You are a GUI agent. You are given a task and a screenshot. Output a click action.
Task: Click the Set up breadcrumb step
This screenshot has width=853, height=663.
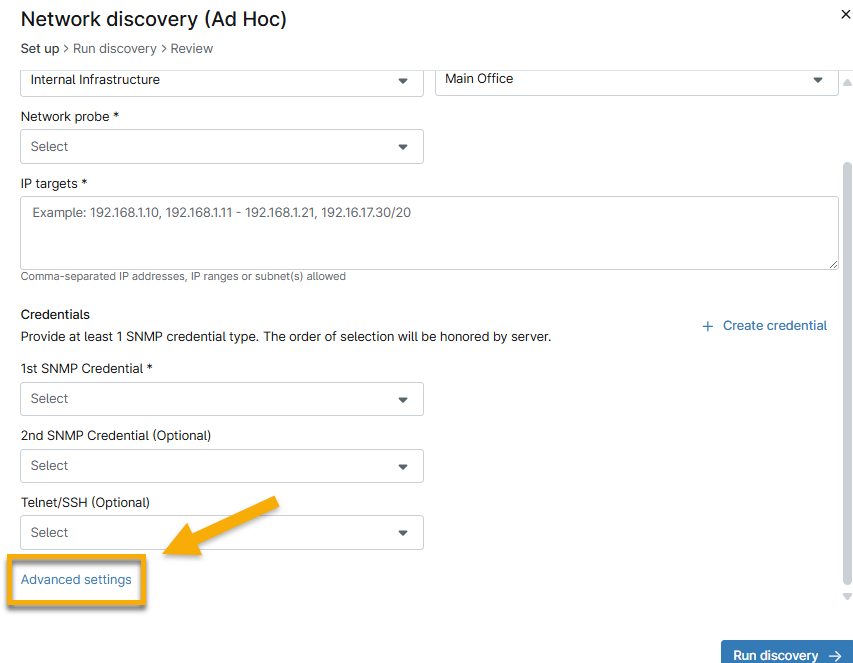click(41, 48)
